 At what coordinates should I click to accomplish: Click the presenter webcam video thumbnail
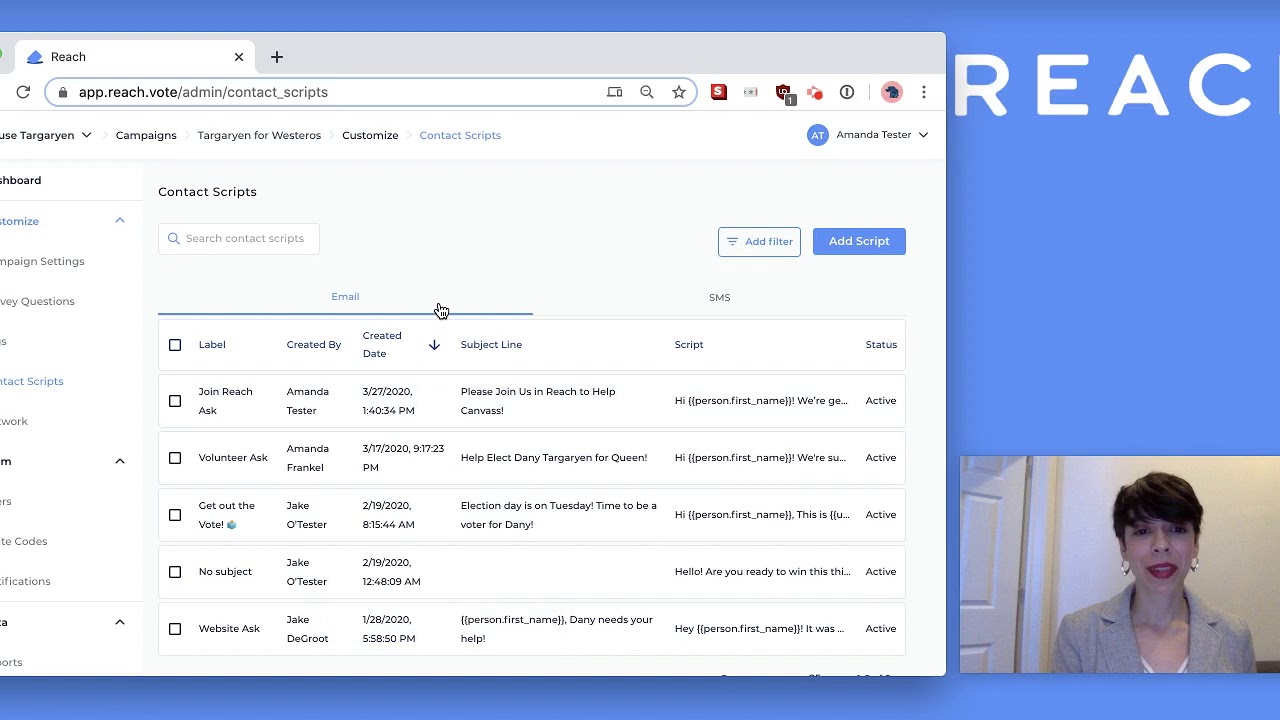[1120, 565]
